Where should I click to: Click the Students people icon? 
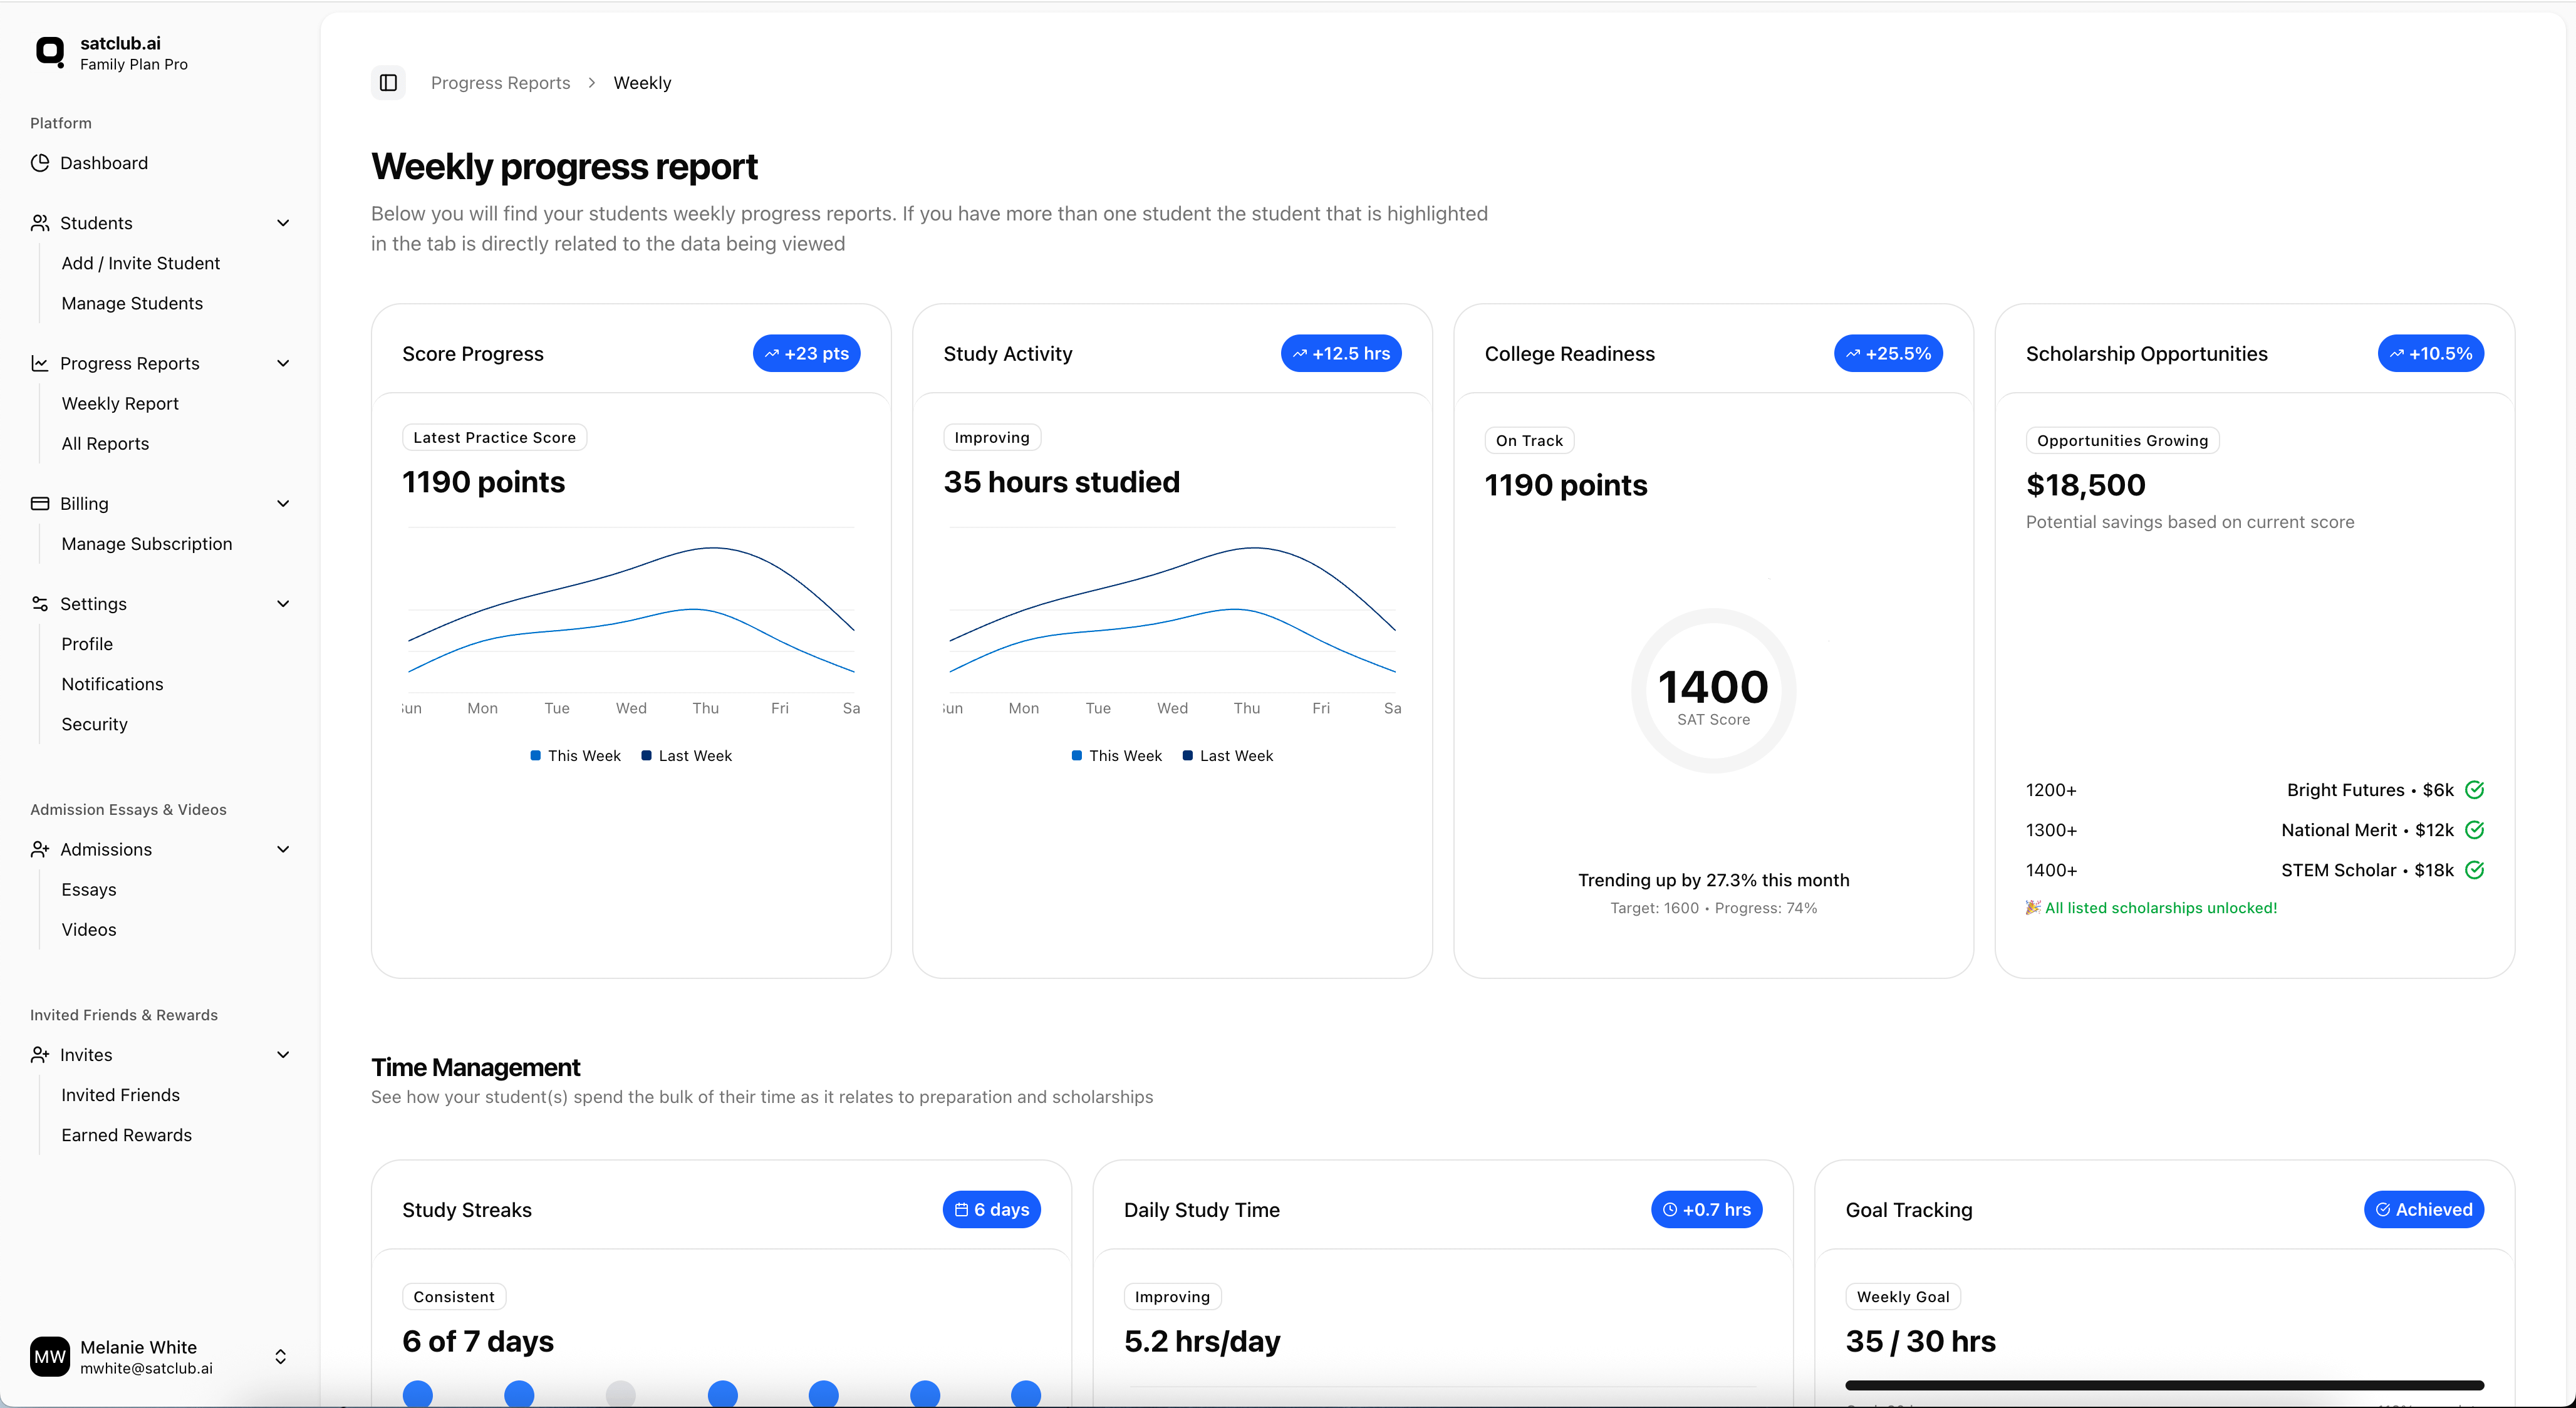(x=40, y=223)
